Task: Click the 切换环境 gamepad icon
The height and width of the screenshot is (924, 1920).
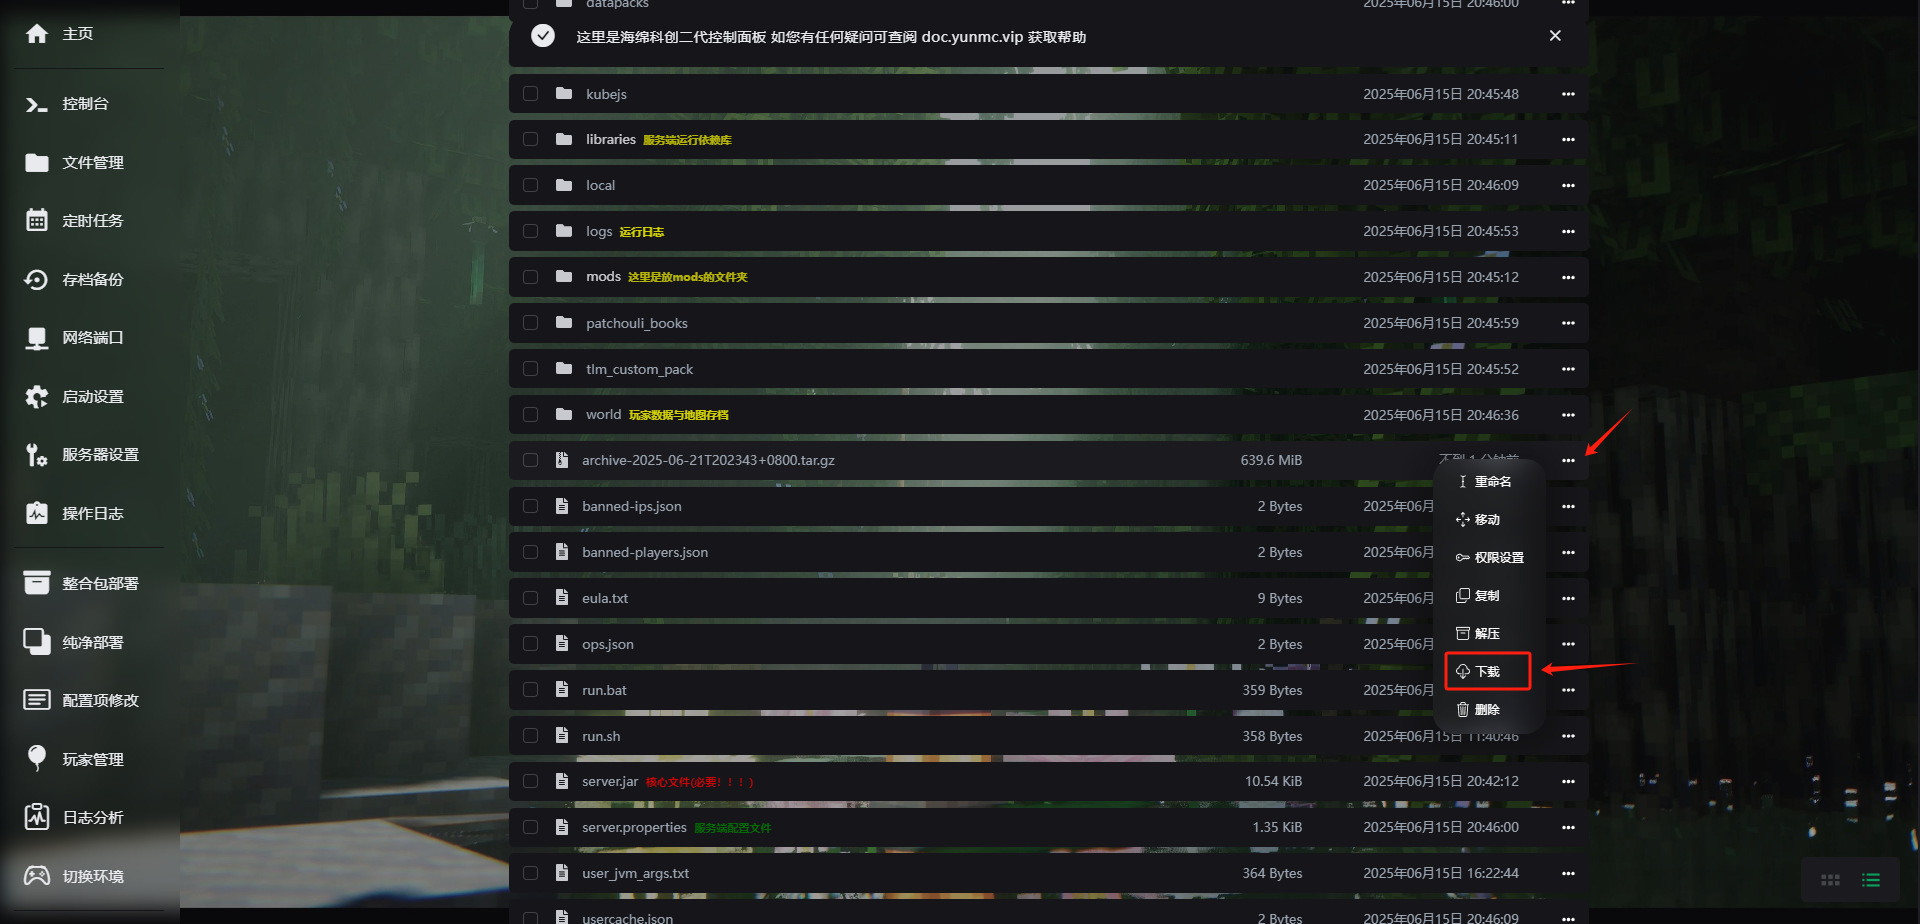Action: pyautogui.click(x=37, y=876)
